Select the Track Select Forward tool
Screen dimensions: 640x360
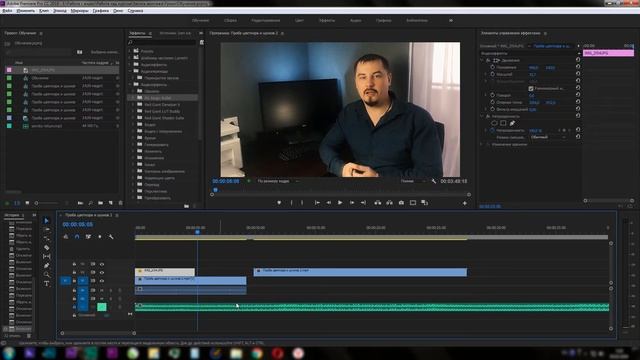(46, 230)
